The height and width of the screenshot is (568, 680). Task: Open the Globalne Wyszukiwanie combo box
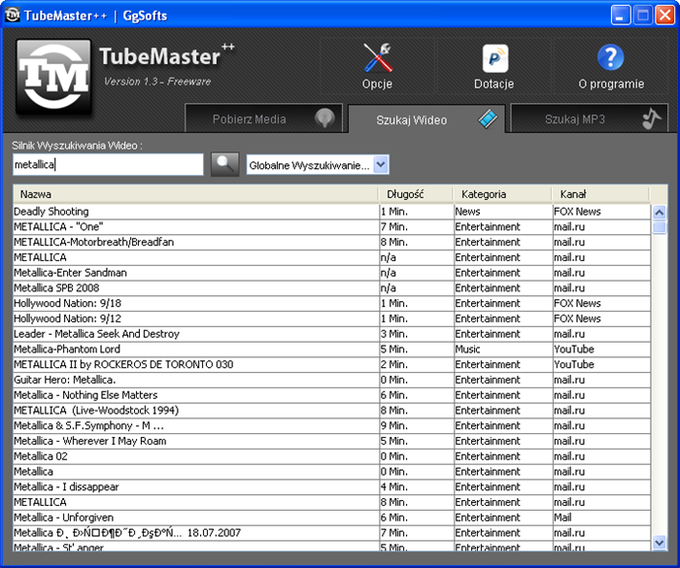(317, 165)
